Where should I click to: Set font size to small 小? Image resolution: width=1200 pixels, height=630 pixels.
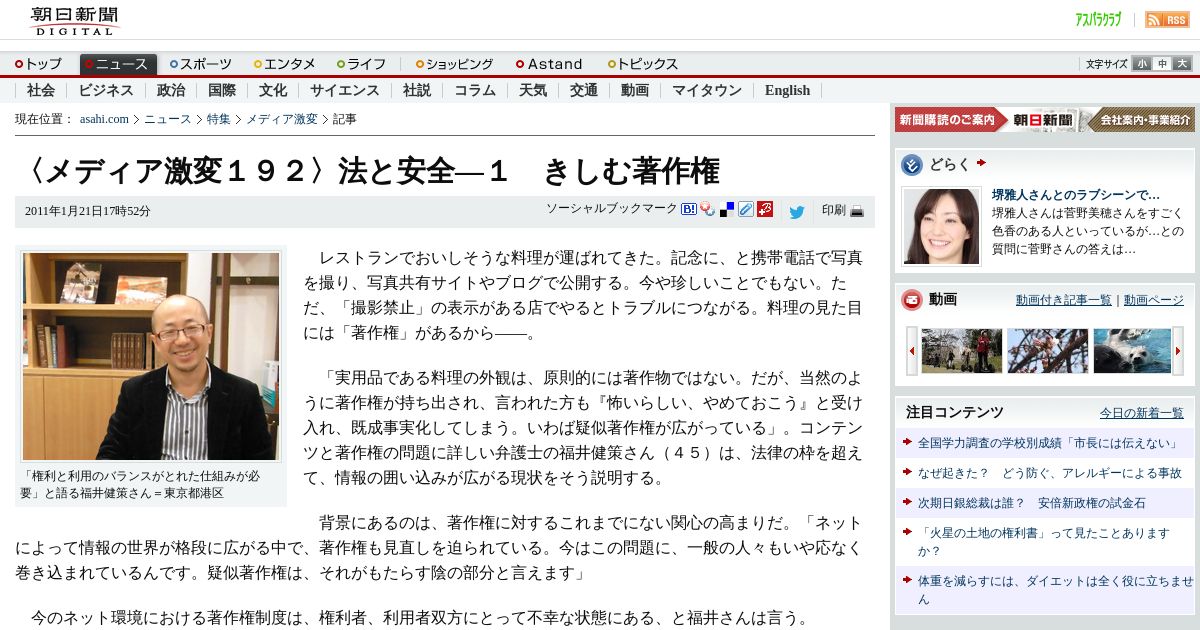[x=1142, y=63]
